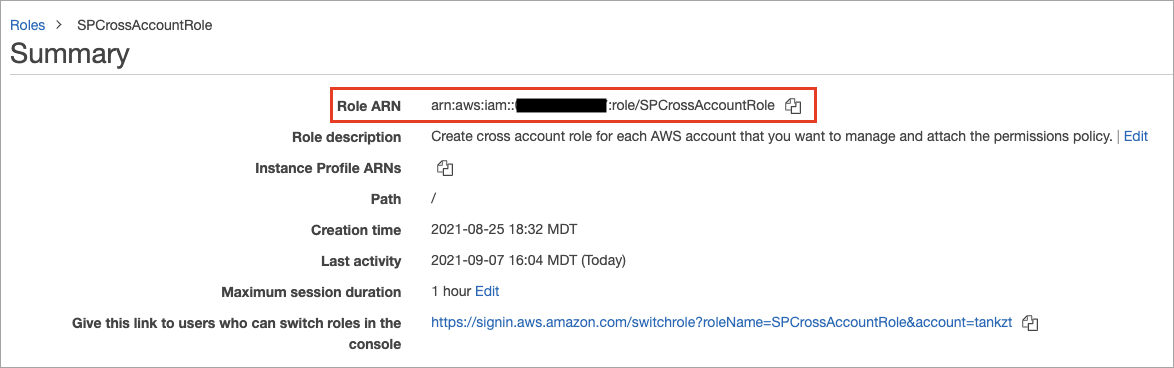Copy the Instance Profile ARNs value
The image size is (1174, 368).
[x=445, y=168]
